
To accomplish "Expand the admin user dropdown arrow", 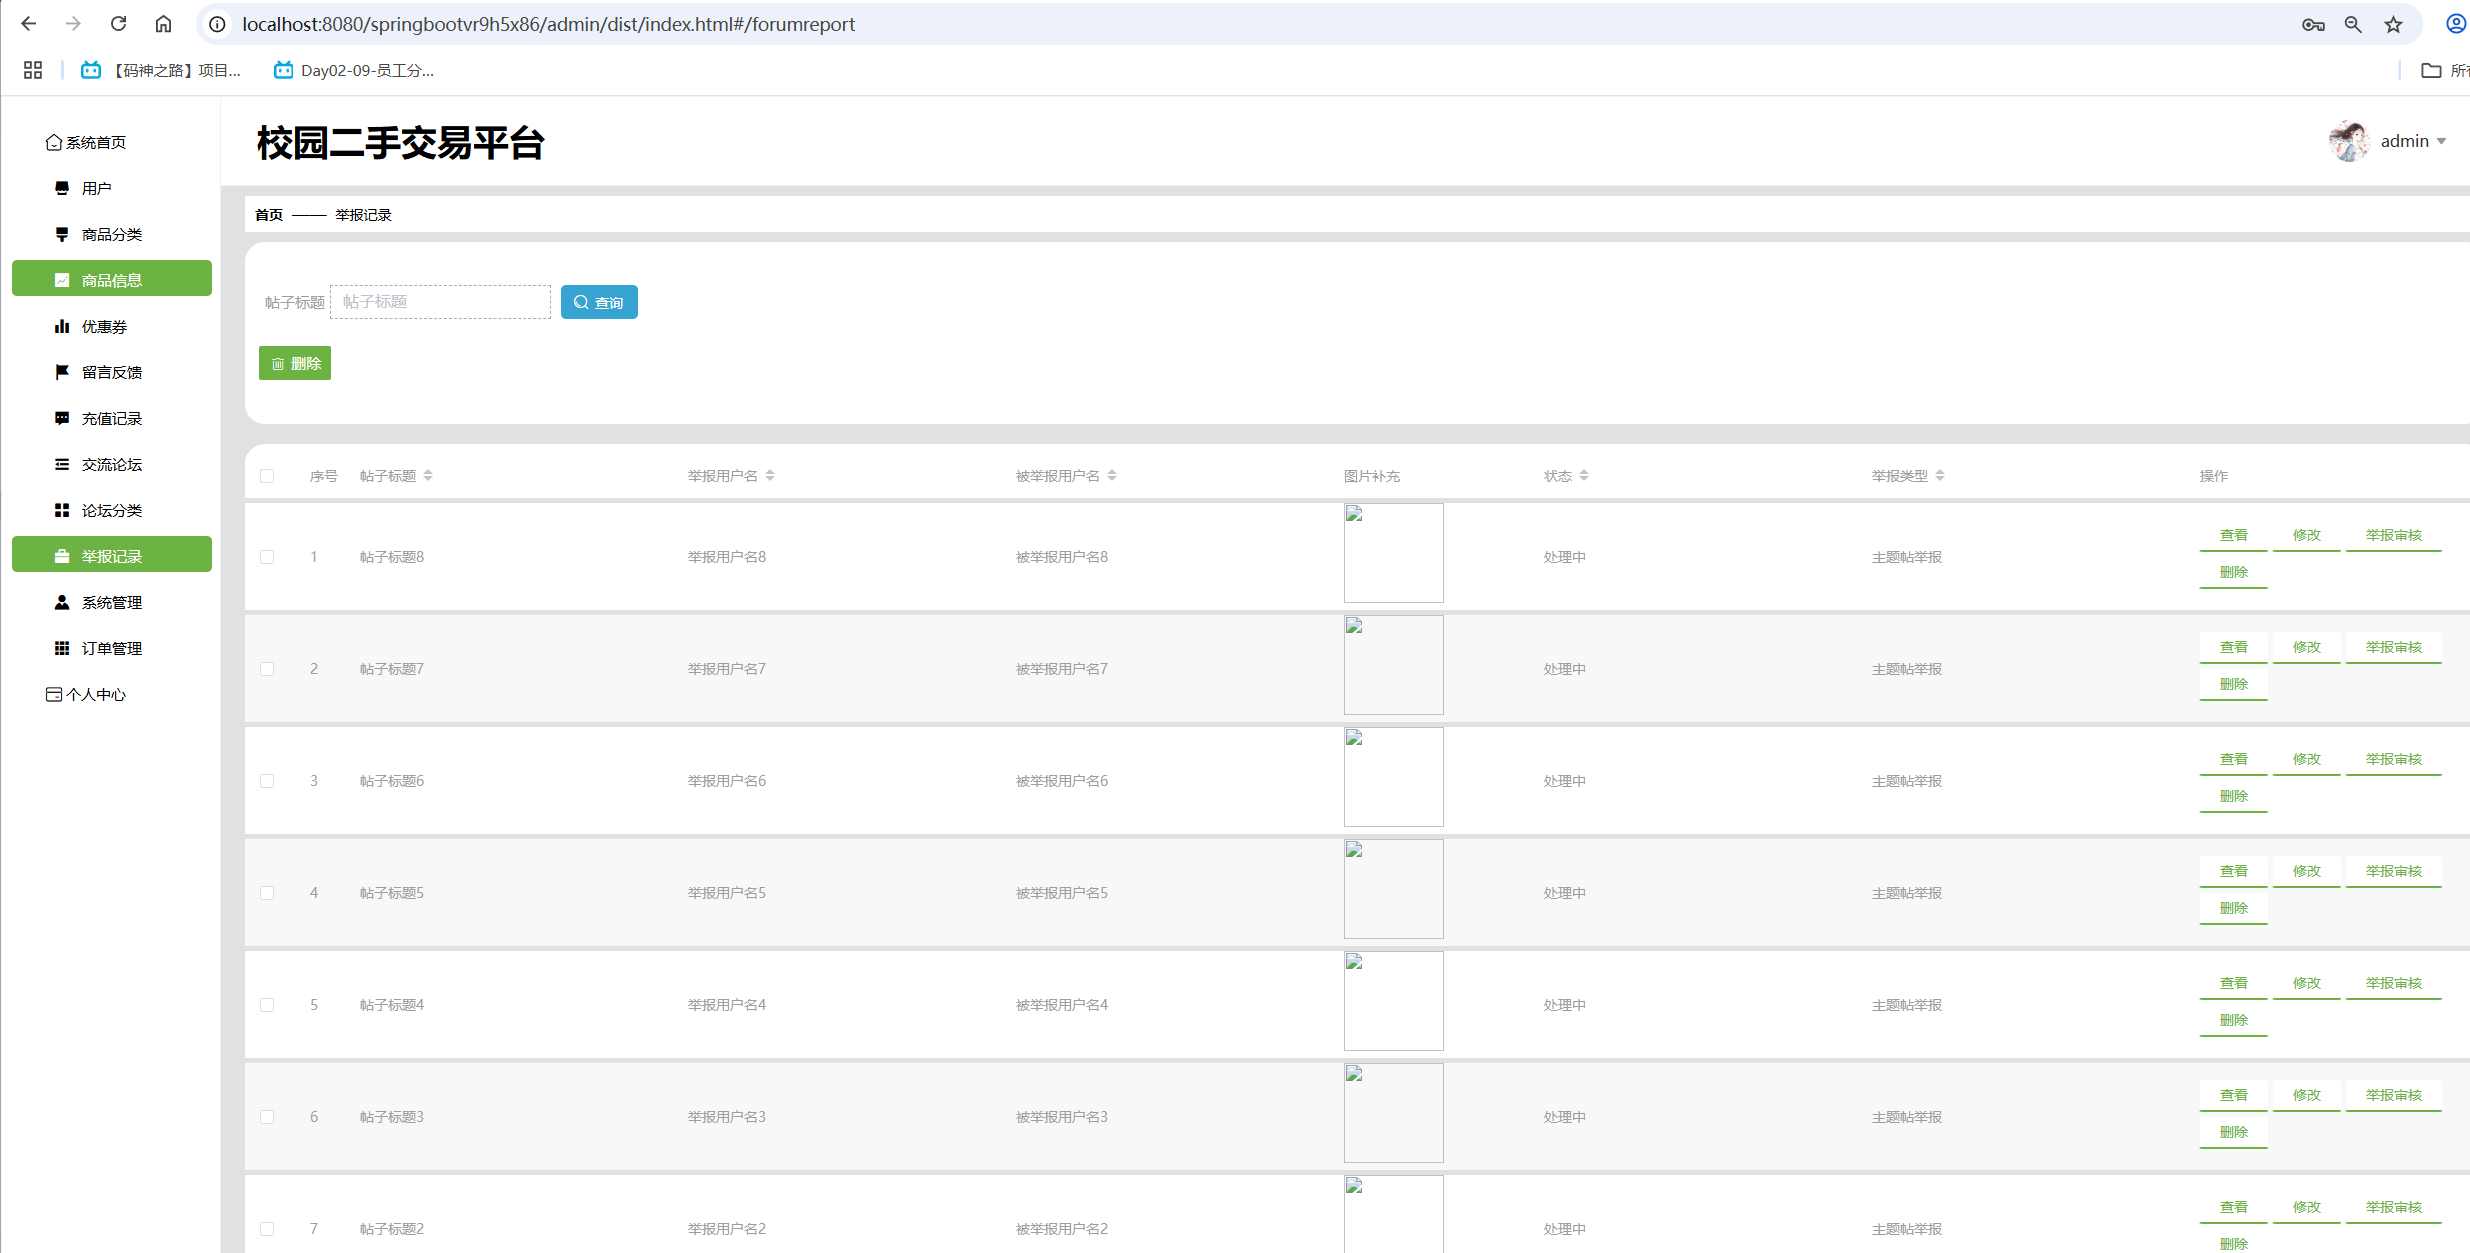I will tap(2442, 141).
